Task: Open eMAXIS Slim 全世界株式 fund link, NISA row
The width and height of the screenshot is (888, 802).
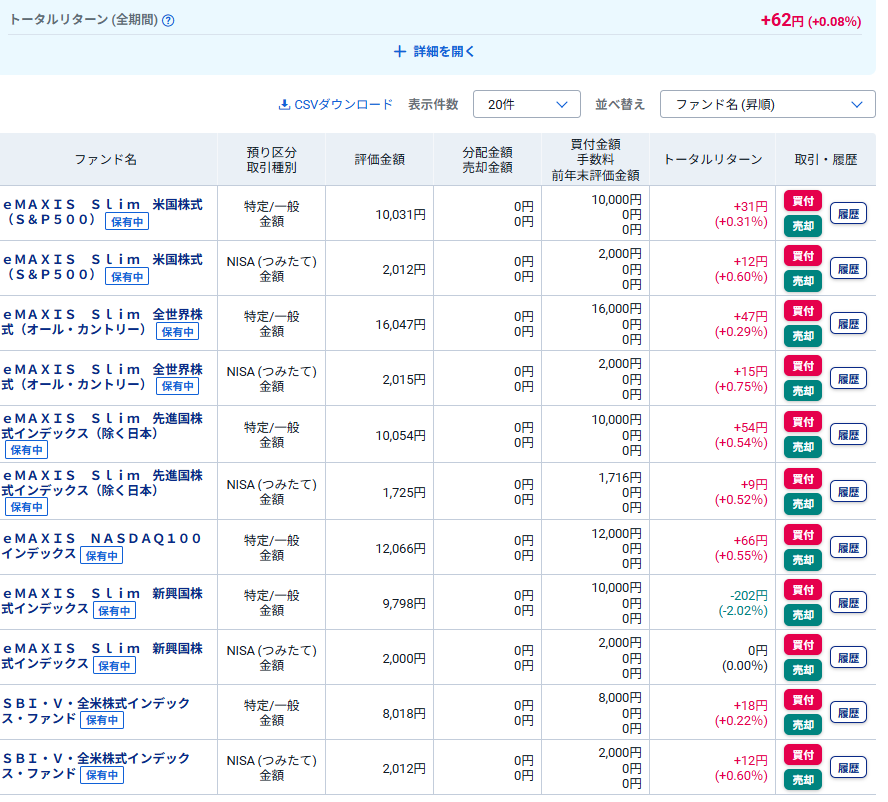Action: pyautogui.click(x=103, y=377)
